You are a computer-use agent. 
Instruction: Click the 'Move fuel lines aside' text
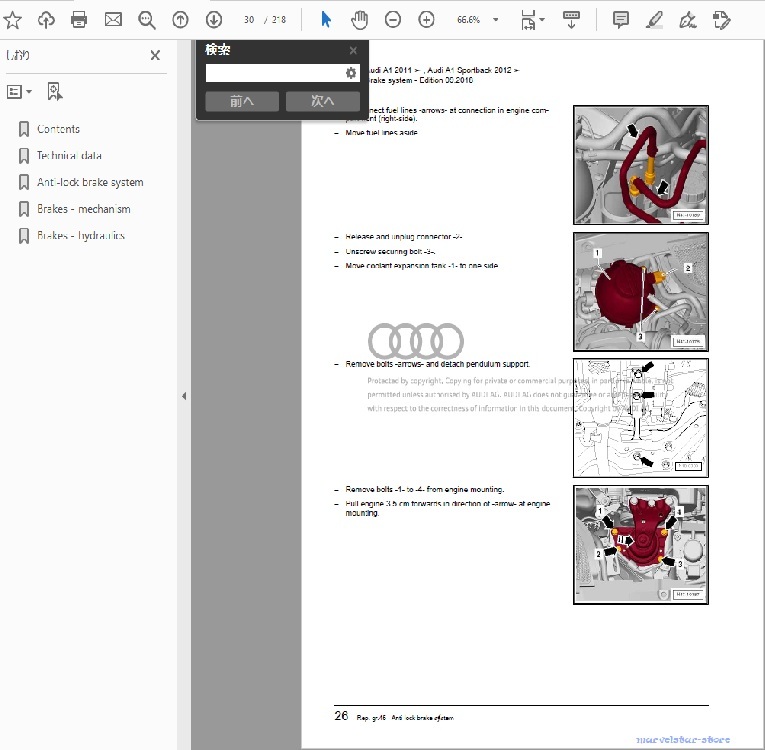coord(382,133)
